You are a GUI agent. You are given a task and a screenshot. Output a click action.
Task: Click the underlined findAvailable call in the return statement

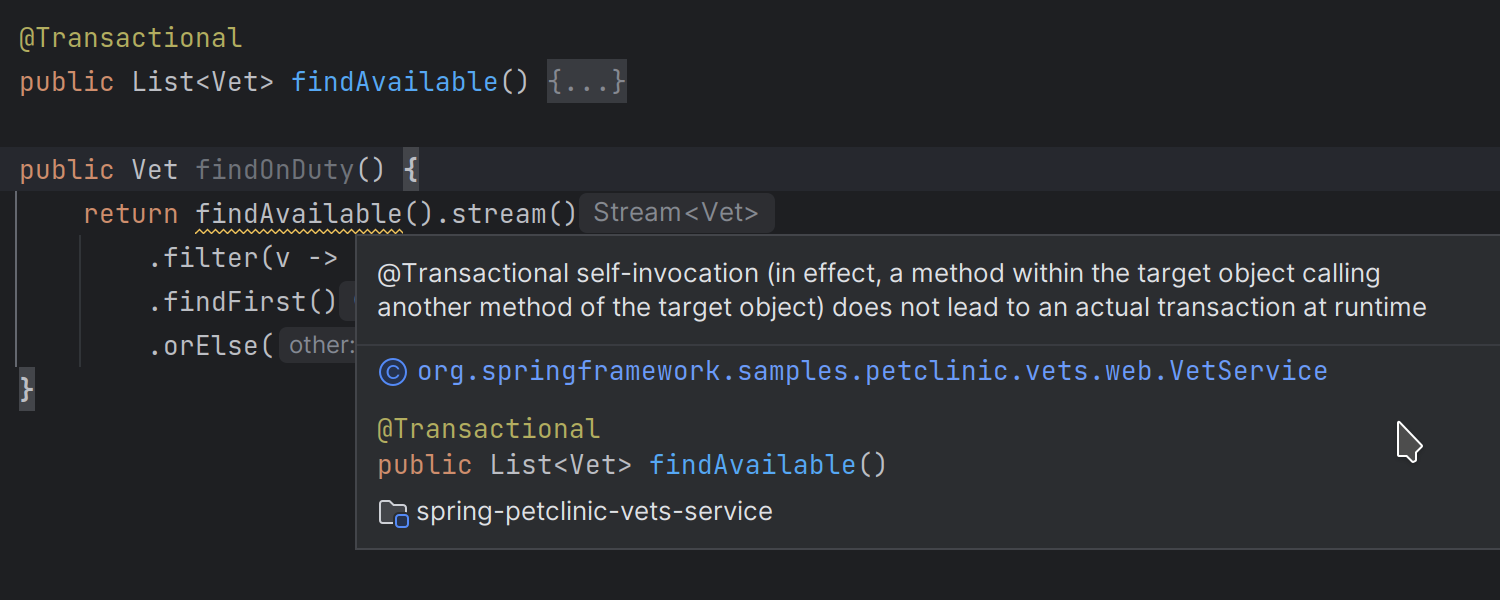click(299, 214)
